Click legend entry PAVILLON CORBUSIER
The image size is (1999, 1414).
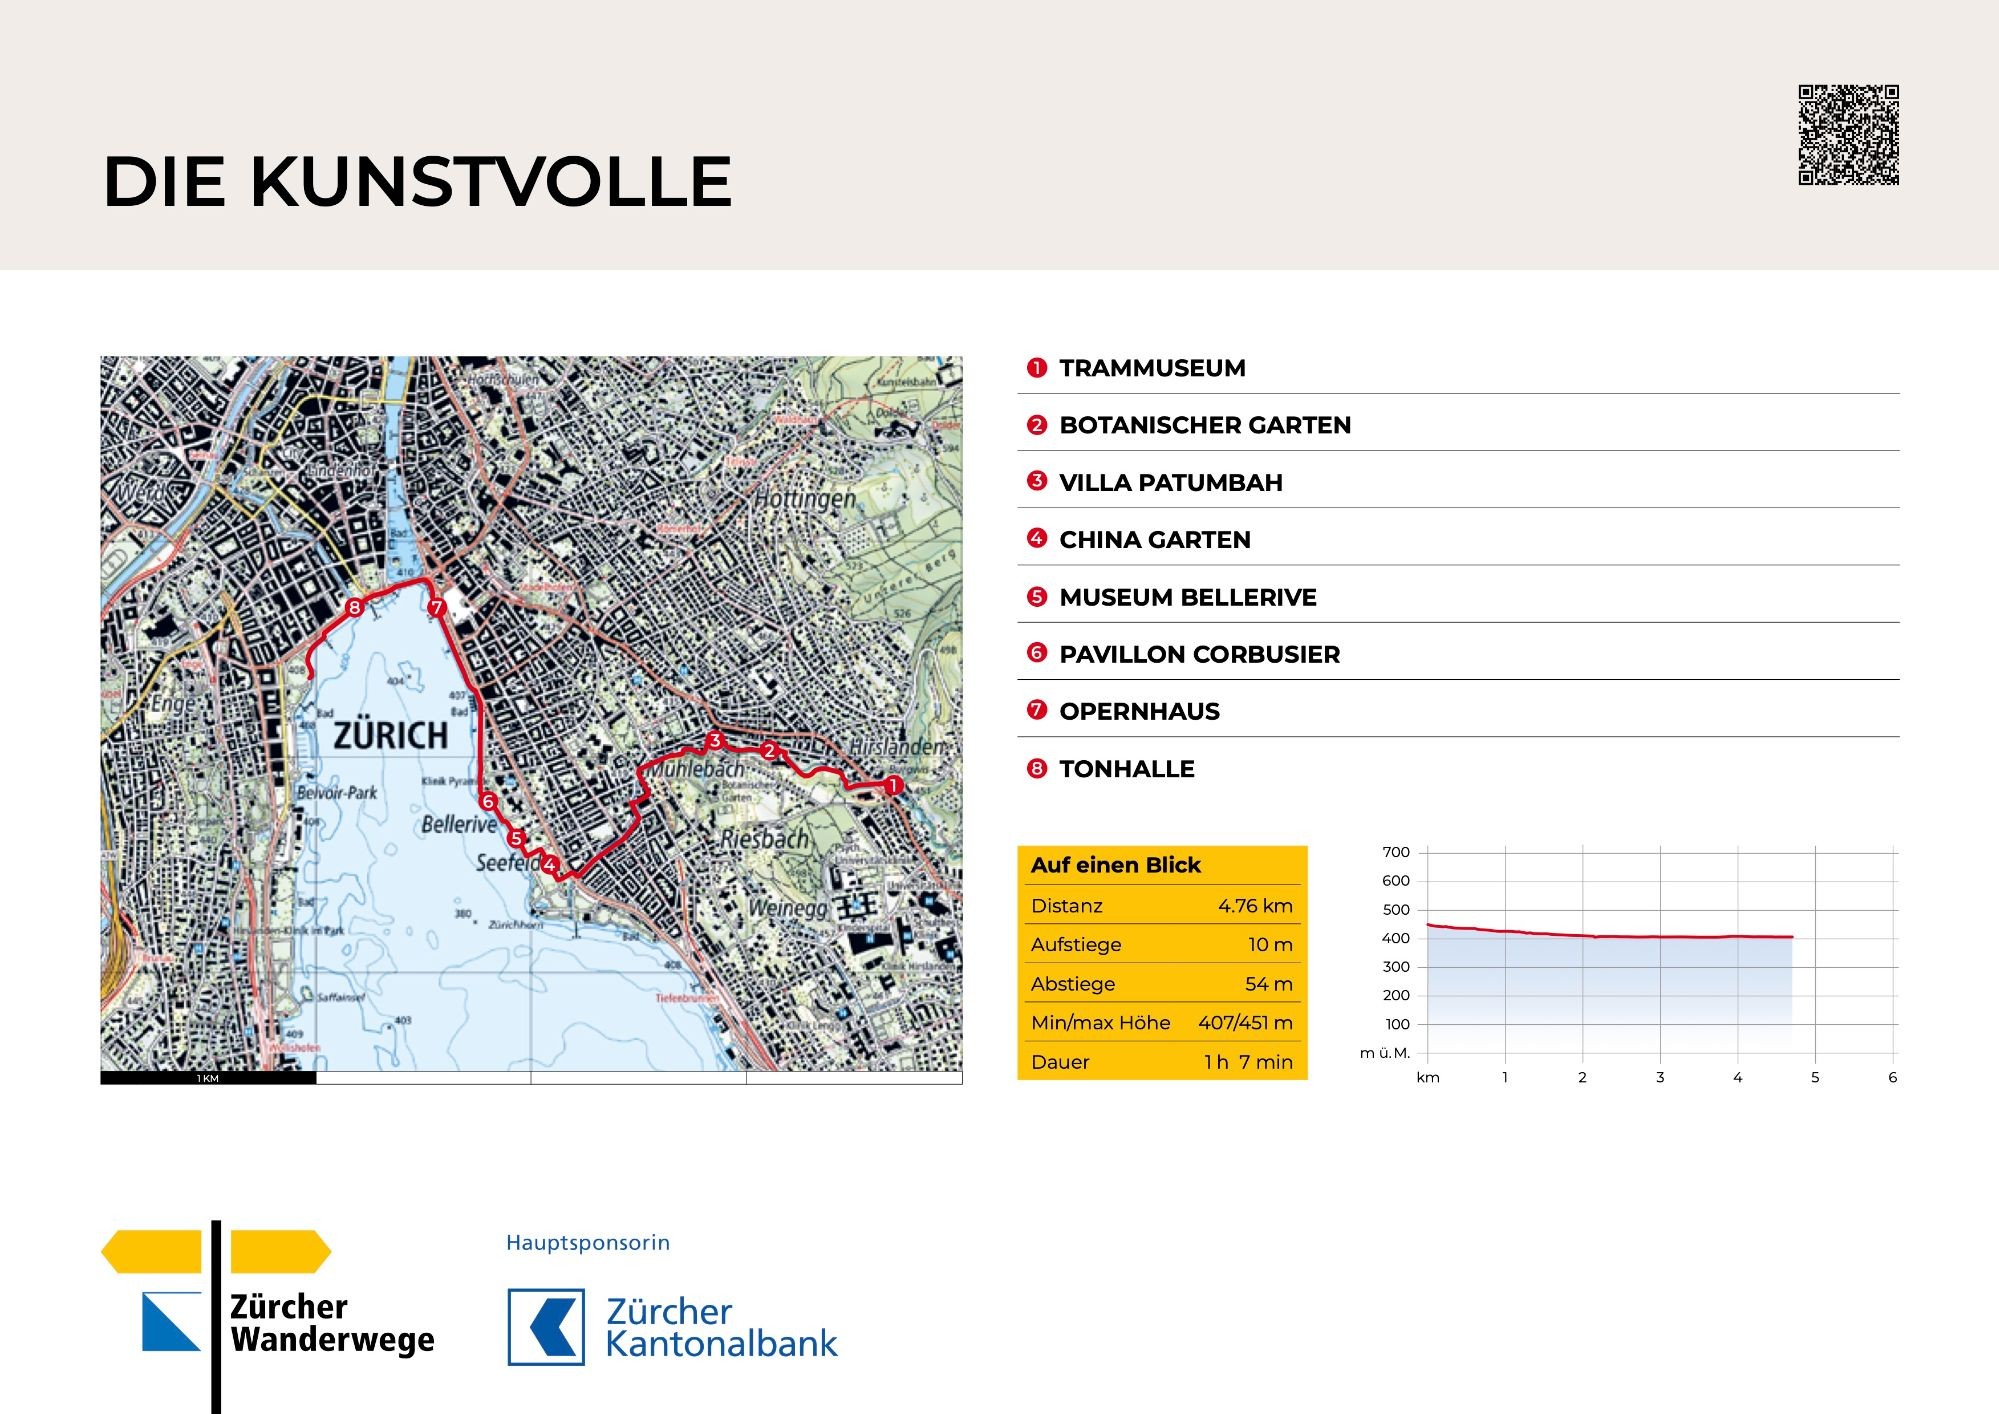pyautogui.click(x=1199, y=654)
